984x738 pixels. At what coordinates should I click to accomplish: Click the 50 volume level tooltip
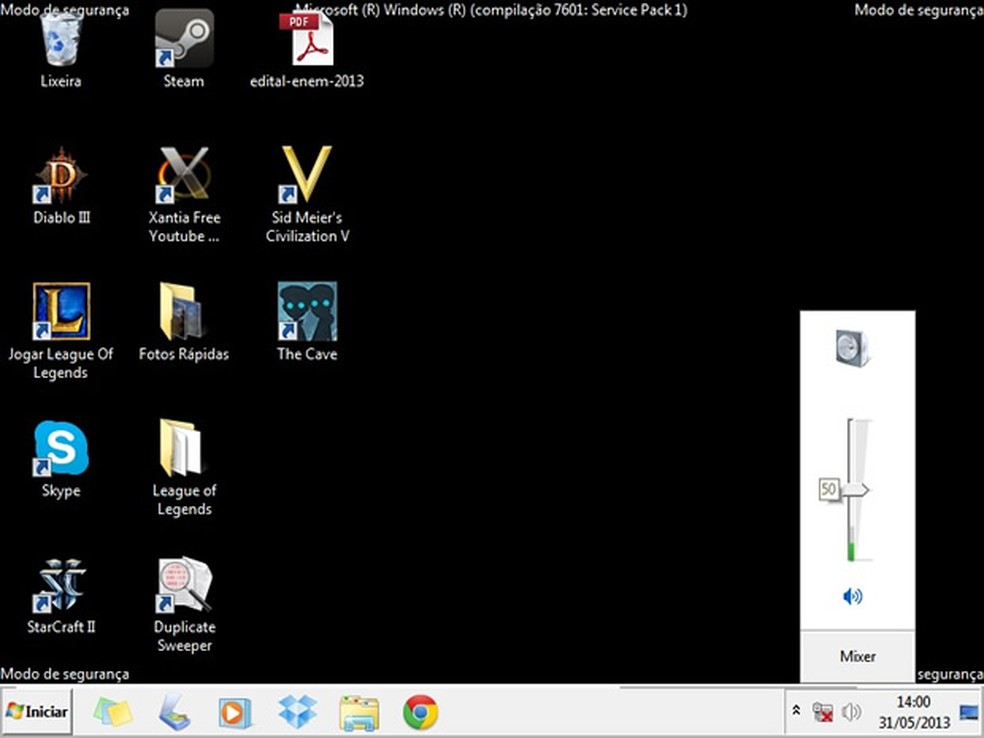click(829, 489)
